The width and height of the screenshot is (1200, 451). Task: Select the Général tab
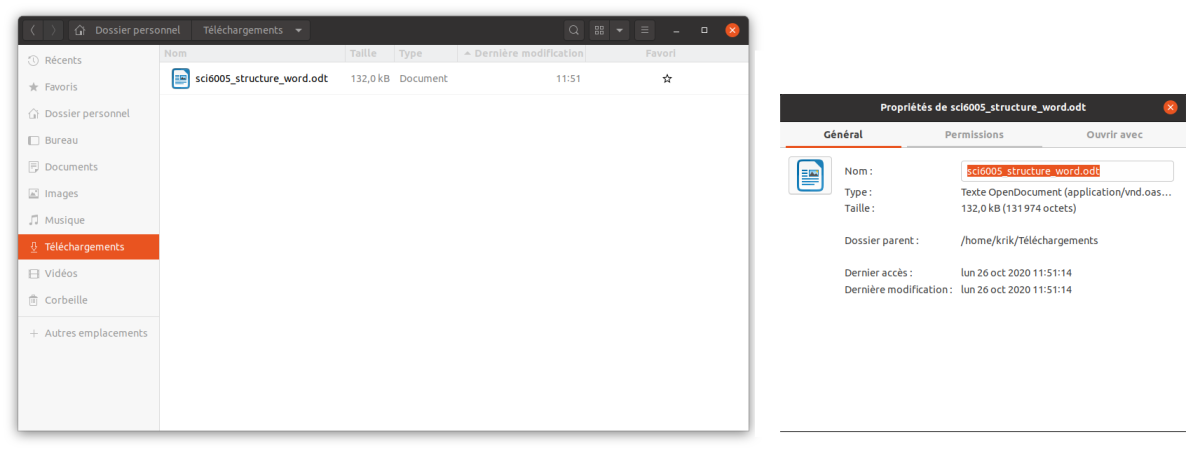click(x=842, y=134)
